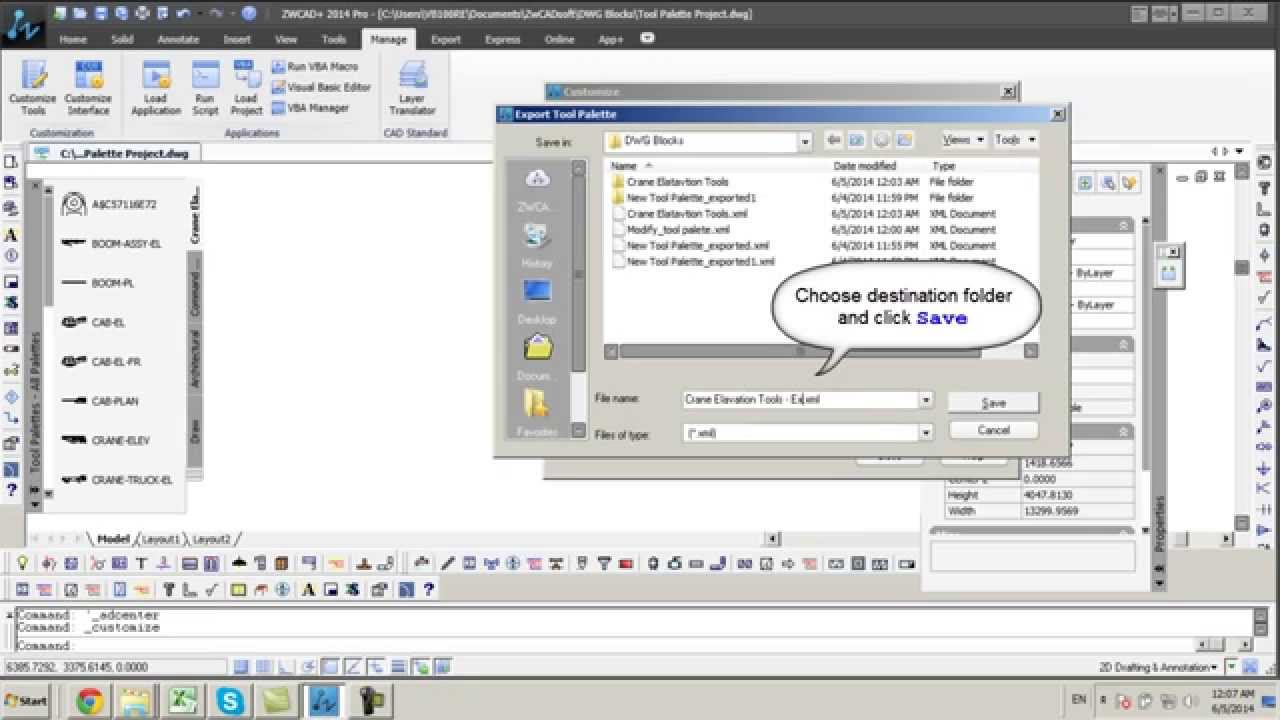Open Chrome from the Windows taskbar
Image resolution: width=1280 pixels, height=720 pixels.
[x=90, y=700]
